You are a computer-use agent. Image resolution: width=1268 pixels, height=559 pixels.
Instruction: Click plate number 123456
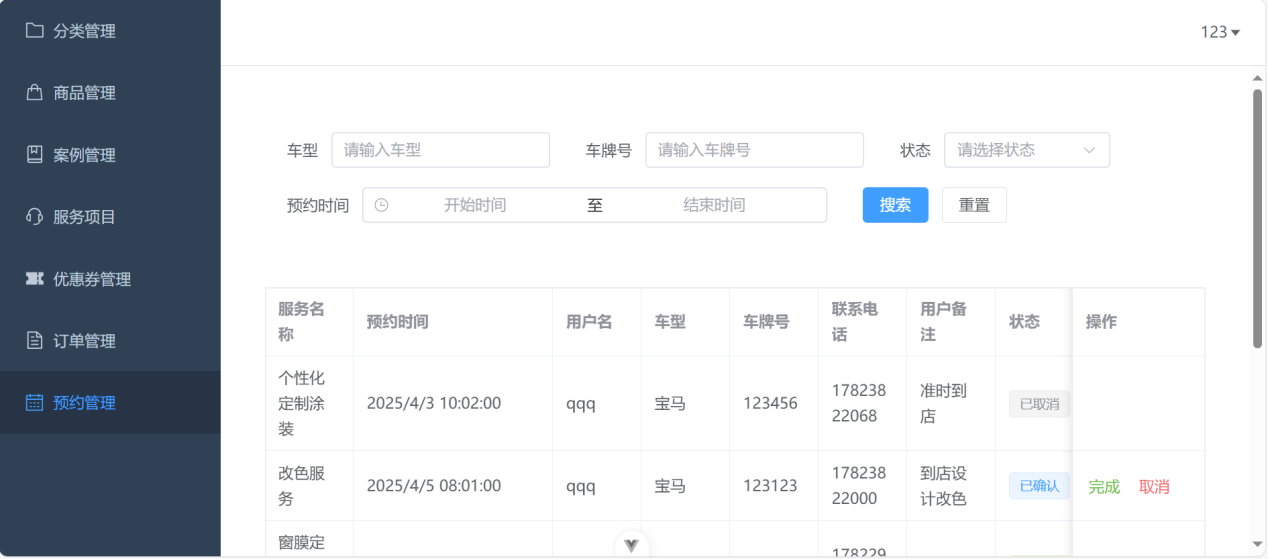click(x=770, y=404)
